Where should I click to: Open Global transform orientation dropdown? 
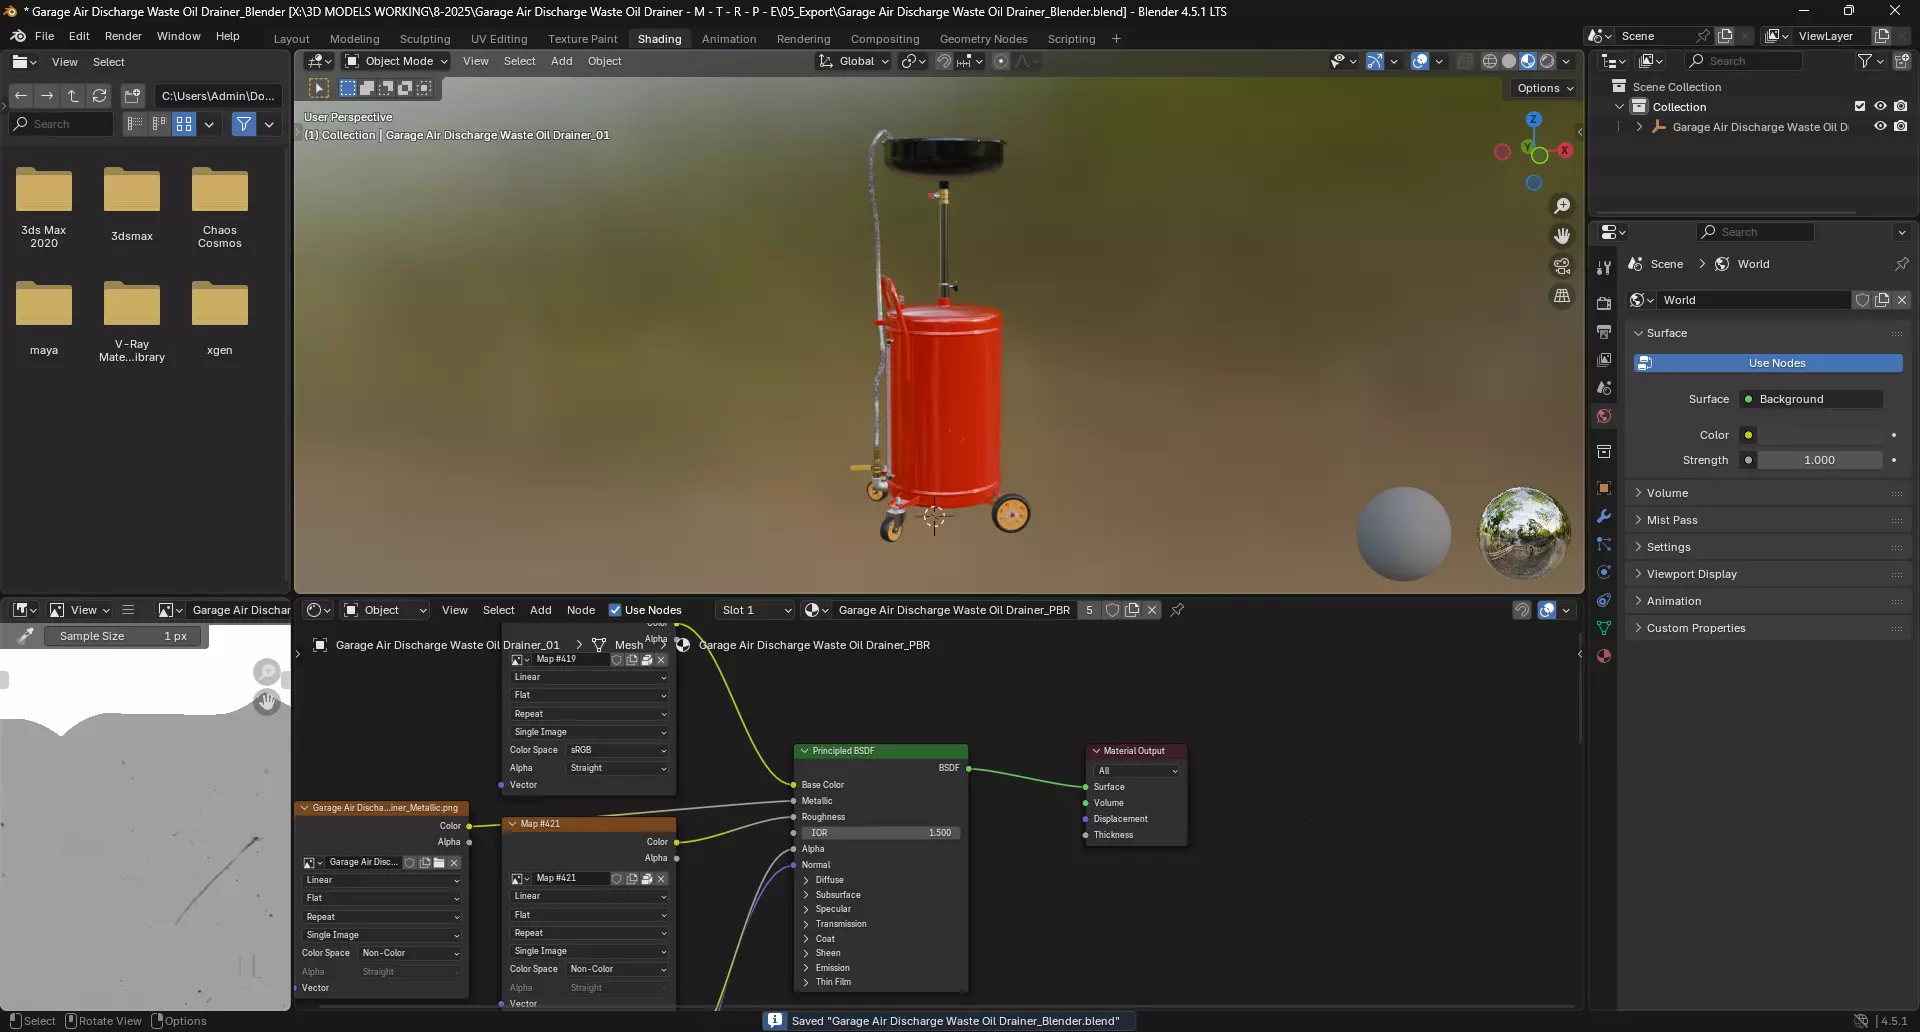coord(854,61)
